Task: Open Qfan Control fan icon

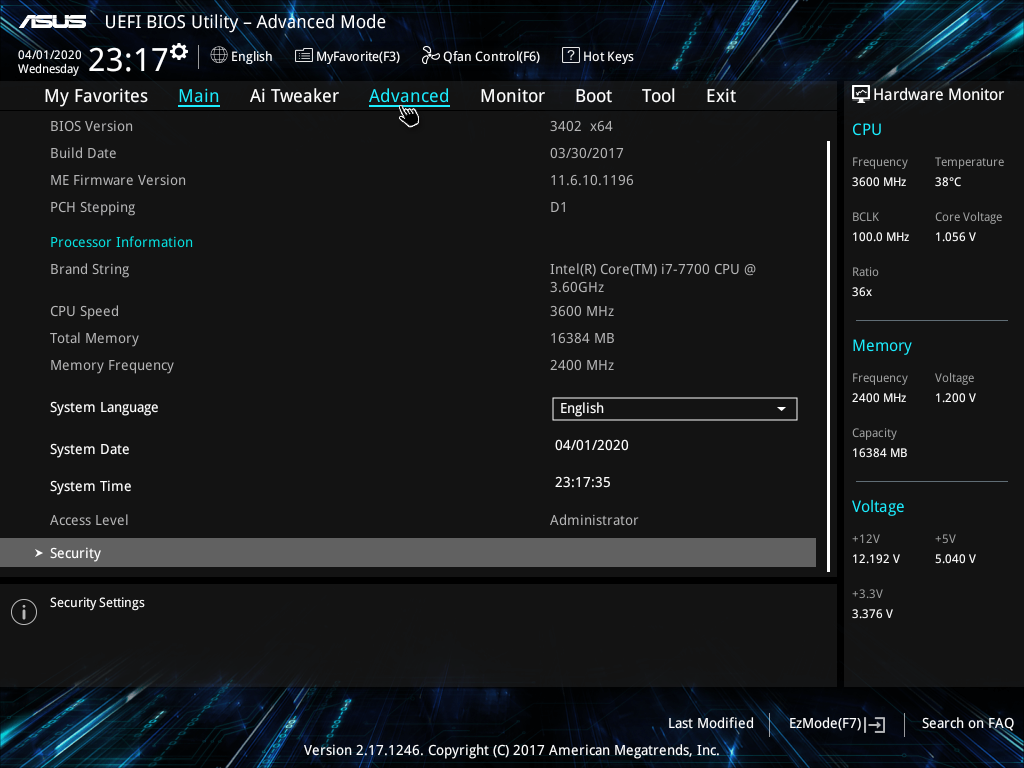Action: coord(430,56)
